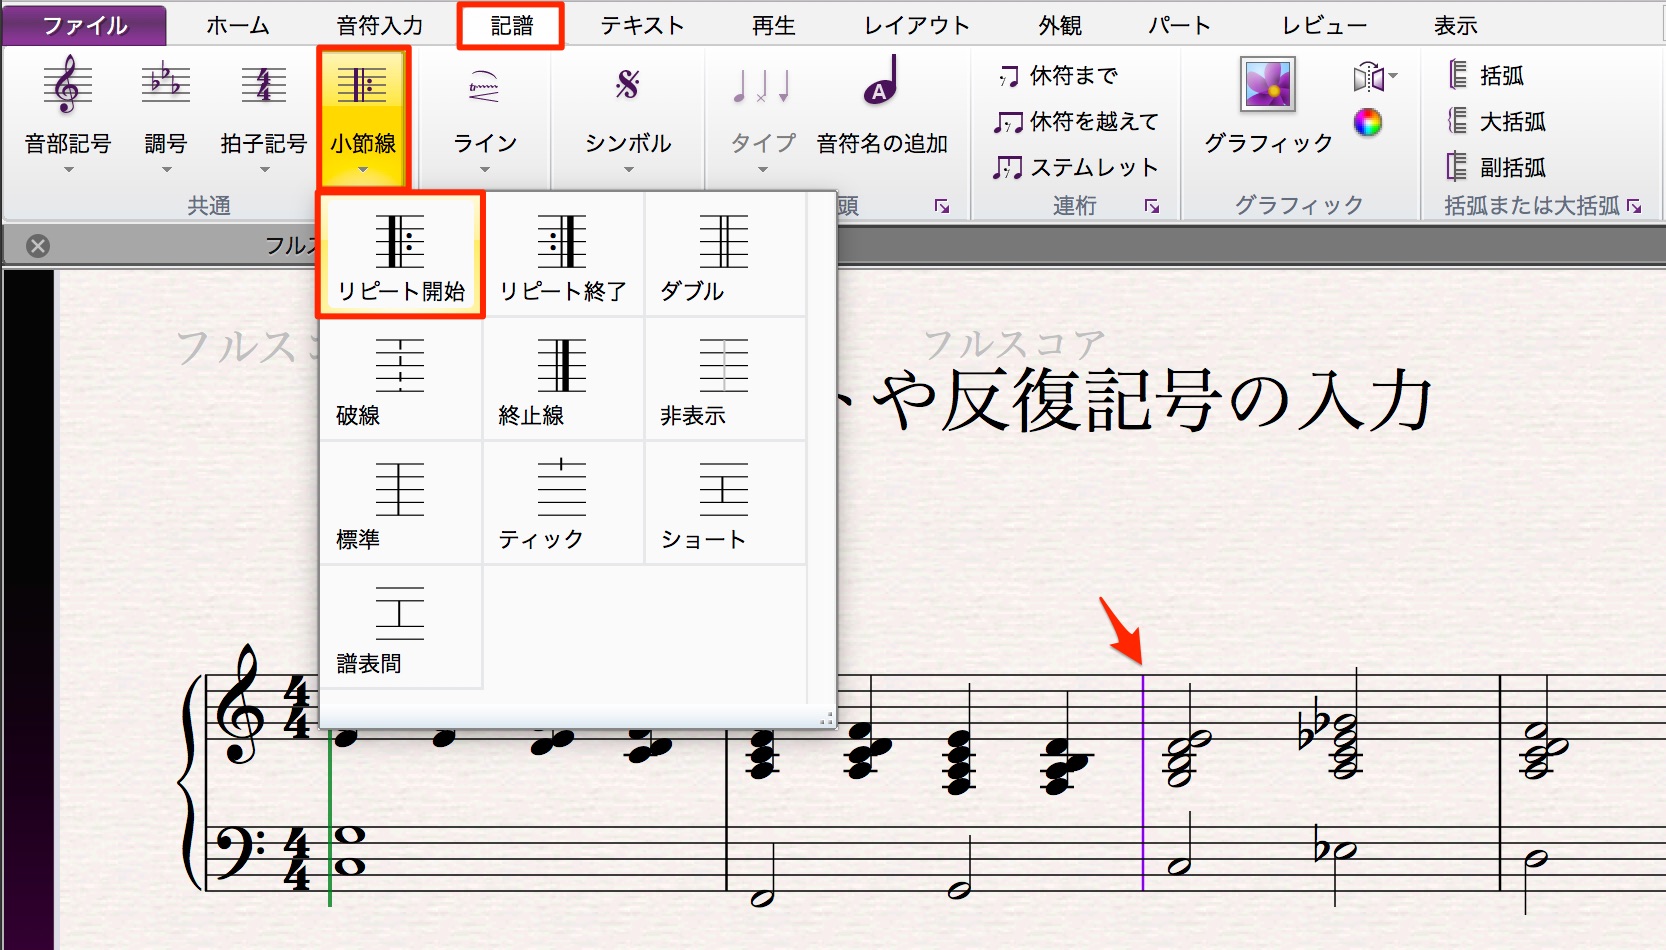Switch to the 外観 tab
Viewport: 1666px width, 950px height.
(1060, 25)
